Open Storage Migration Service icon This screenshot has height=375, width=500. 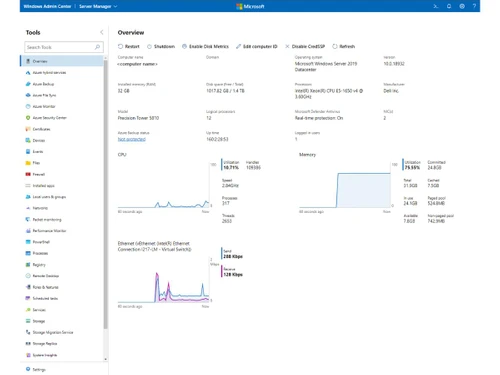[x=28, y=332]
